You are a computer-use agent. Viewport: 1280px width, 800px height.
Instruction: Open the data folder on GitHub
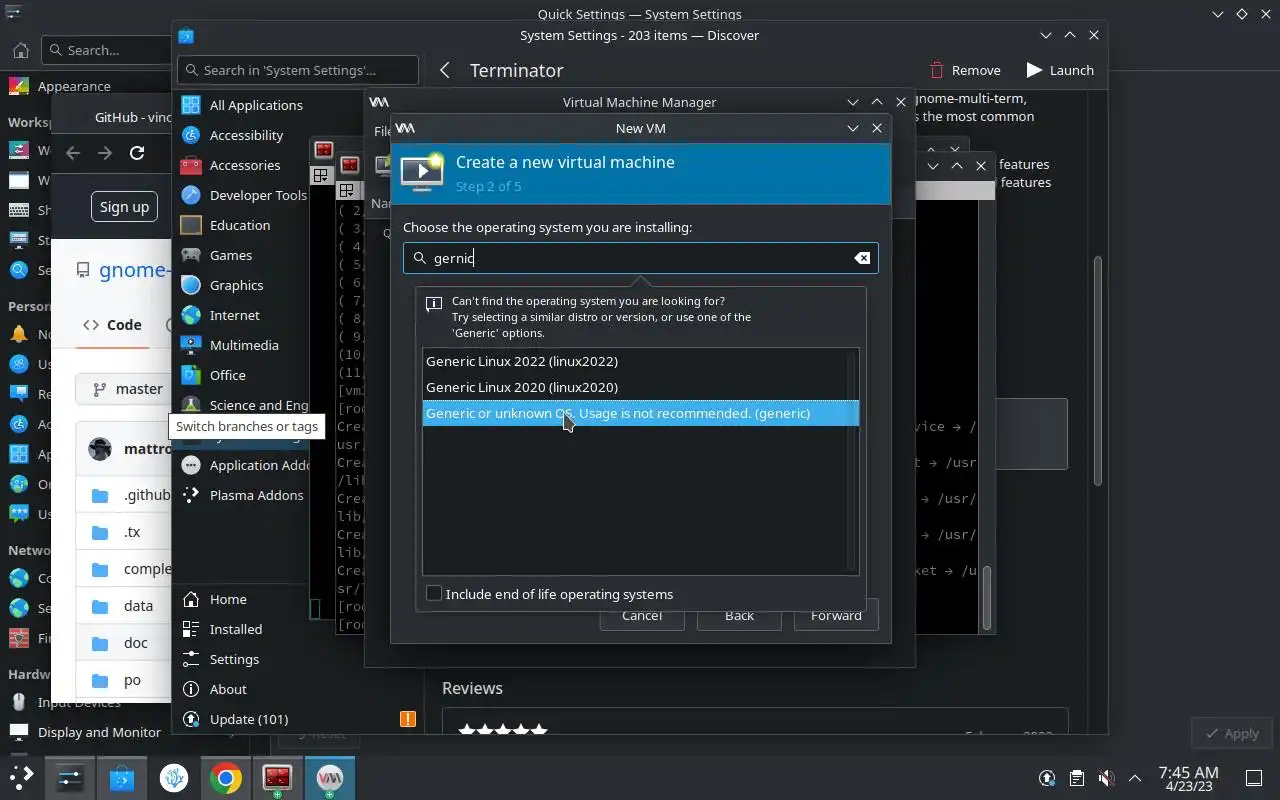138,606
